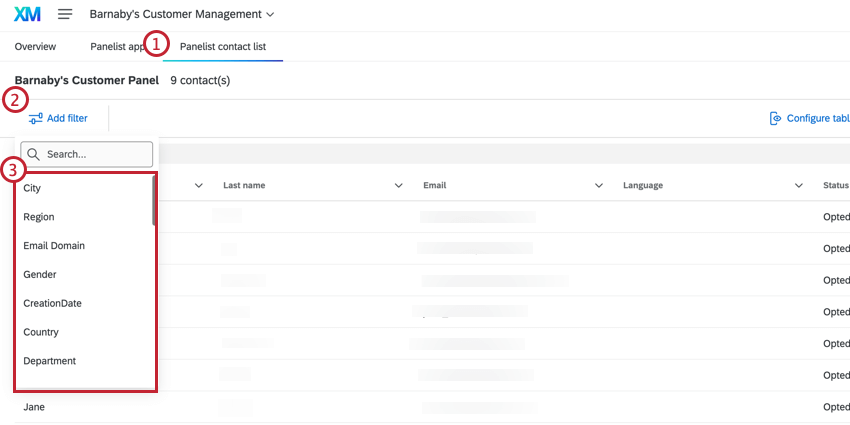Click the Configure table link
This screenshot has height=425, width=850.
tap(809, 118)
